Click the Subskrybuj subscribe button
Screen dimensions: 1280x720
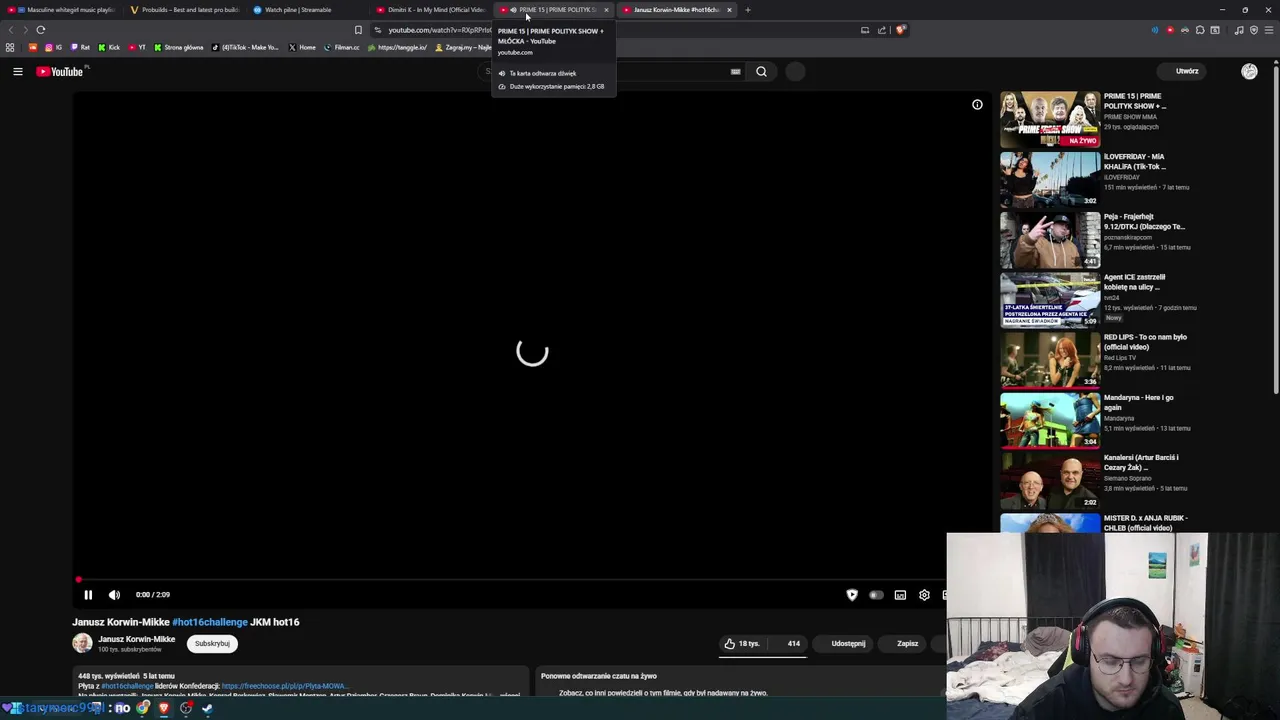(x=212, y=644)
